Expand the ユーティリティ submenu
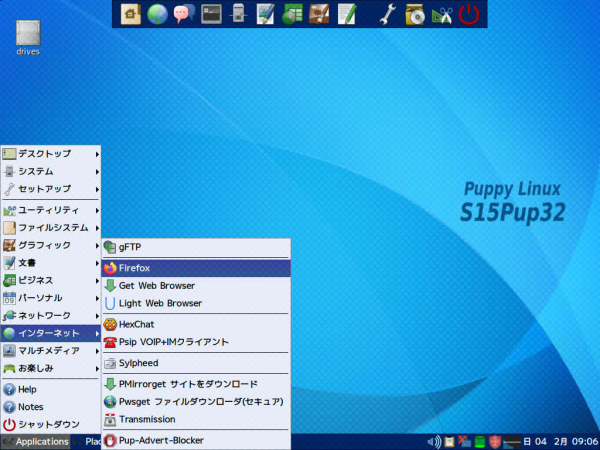This screenshot has height=450, width=600. coord(51,210)
